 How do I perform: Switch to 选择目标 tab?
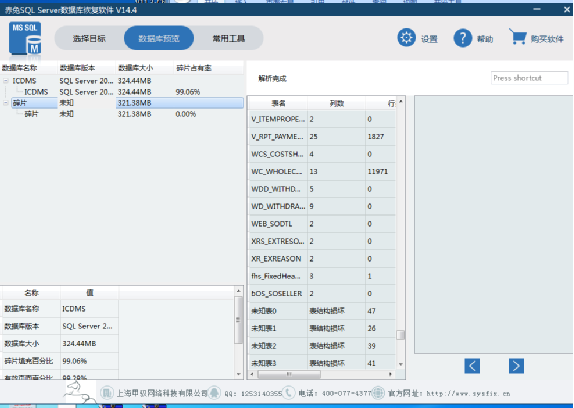coord(89,38)
